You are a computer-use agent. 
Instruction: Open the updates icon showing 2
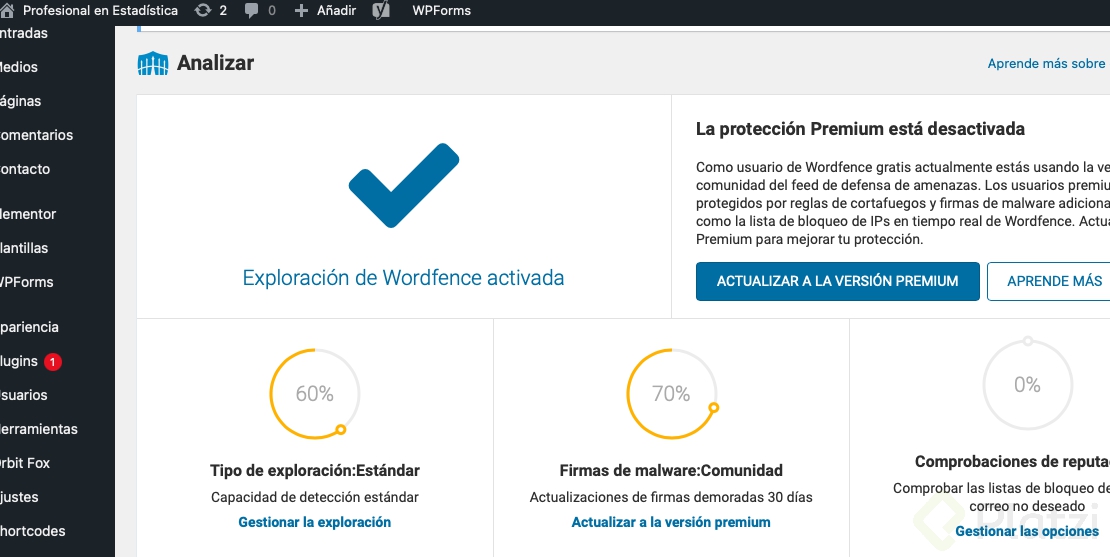(x=203, y=11)
